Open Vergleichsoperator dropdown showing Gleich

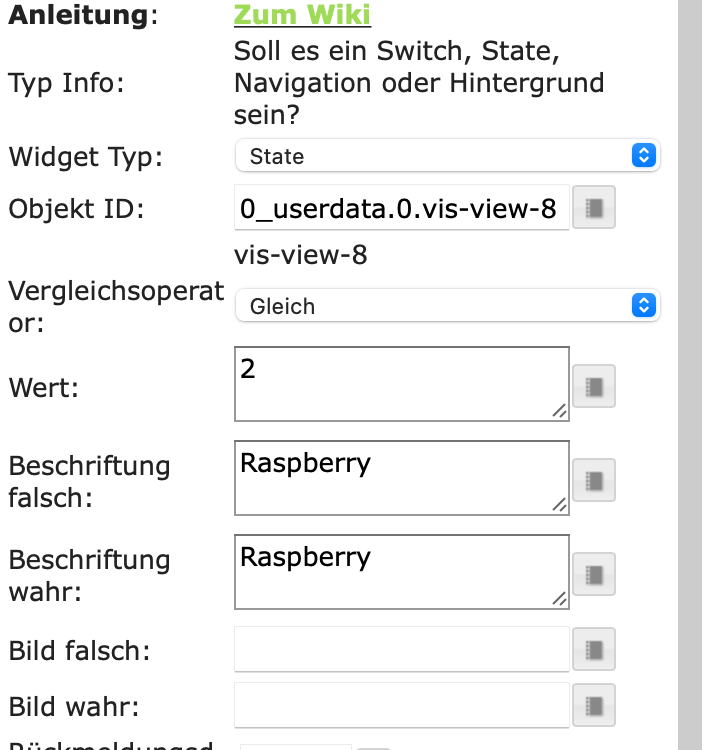point(447,305)
